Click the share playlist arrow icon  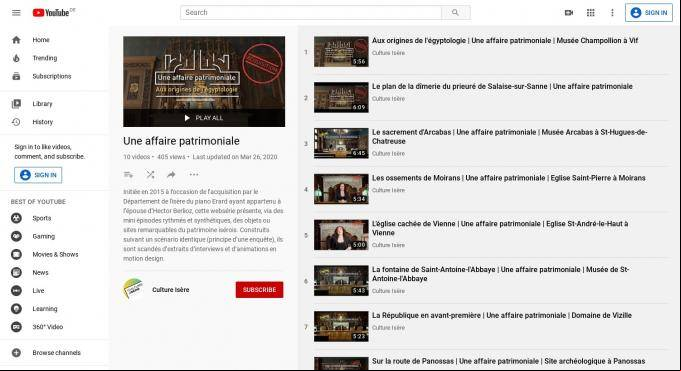[x=171, y=175]
